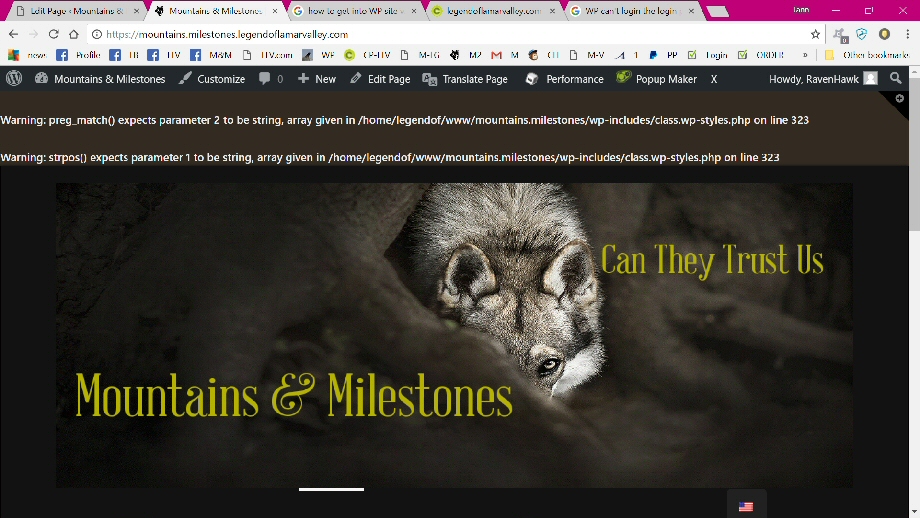
Task: Click the US flag language switcher
Action: pos(745,507)
